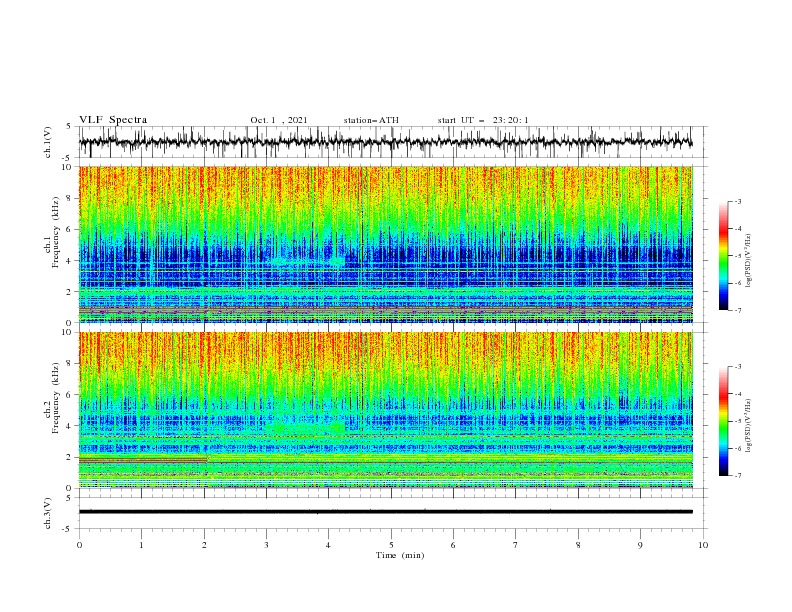The height and width of the screenshot is (612, 792).
Task: Click the ch.1 'log(PSD)(V²/Hz)' color bar label
Action: [x=749, y=261]
